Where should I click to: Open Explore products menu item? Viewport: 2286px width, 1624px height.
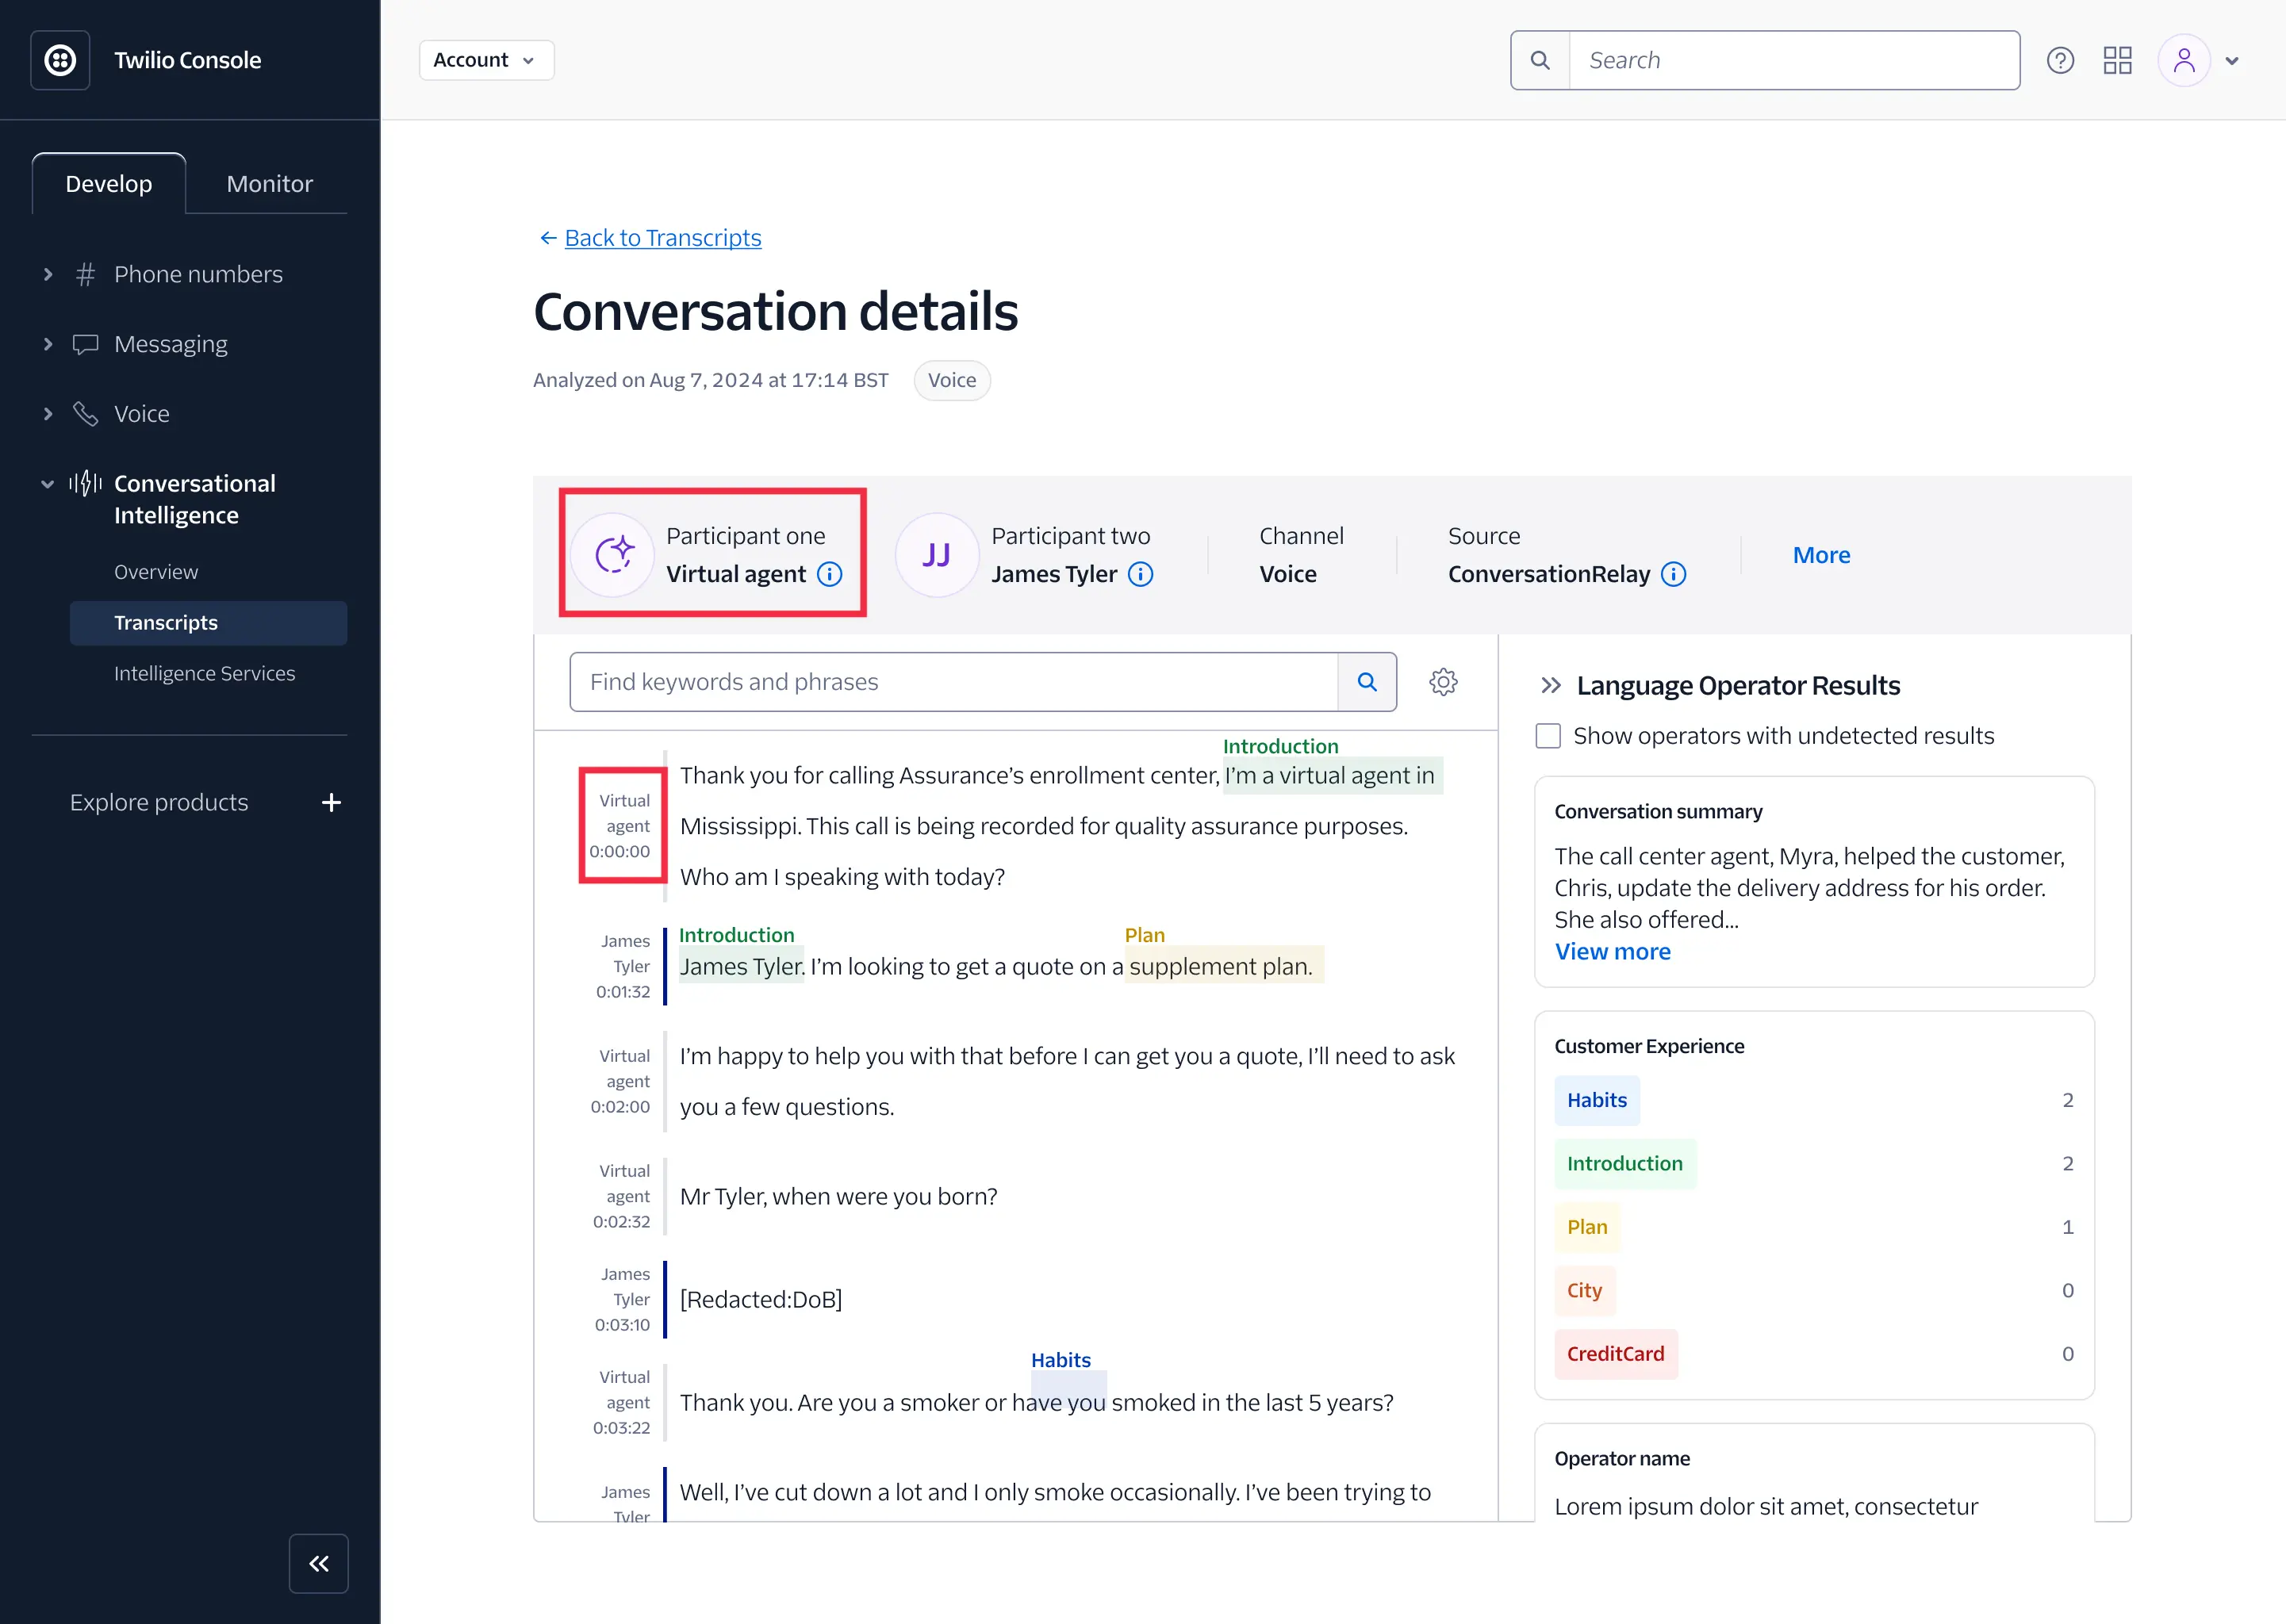tap(159, 802)
